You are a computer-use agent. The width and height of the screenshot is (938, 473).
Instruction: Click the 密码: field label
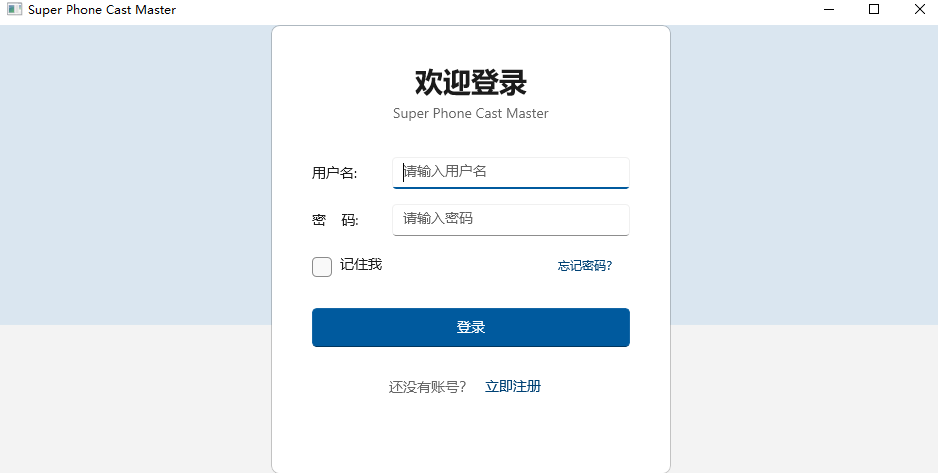[334, 220]
